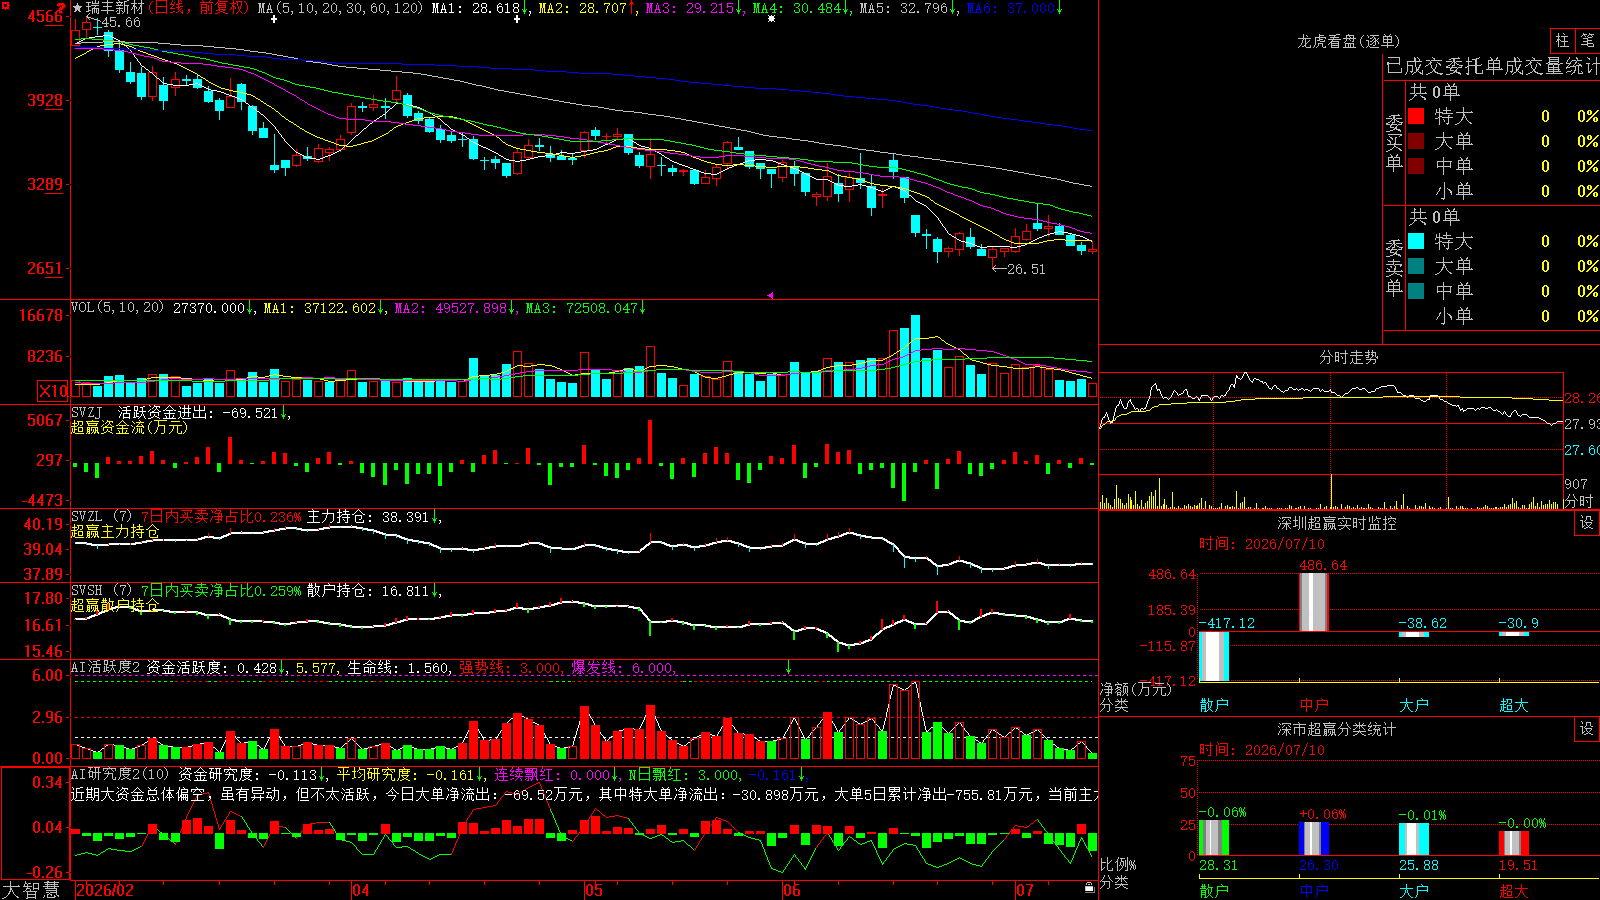Click the 时间: 2026/07/10 label in 实时监控
The image size is (1600, 900).
coord(1262,544)
